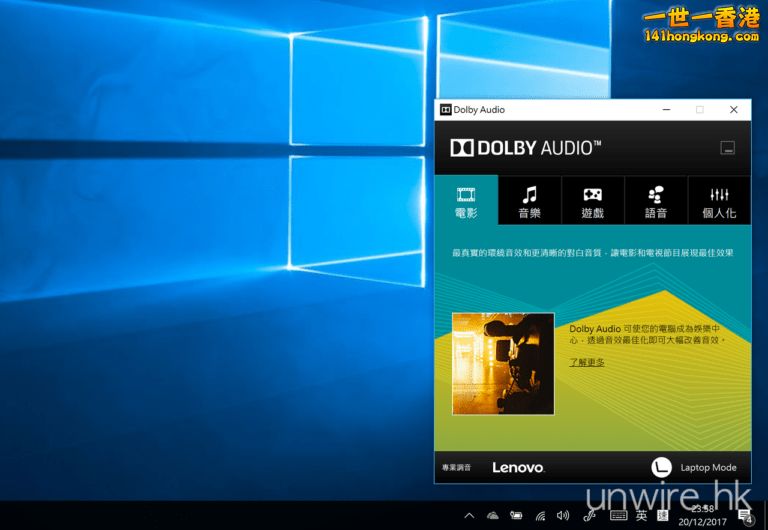Click the 專業調音 text in the footer

456,468
